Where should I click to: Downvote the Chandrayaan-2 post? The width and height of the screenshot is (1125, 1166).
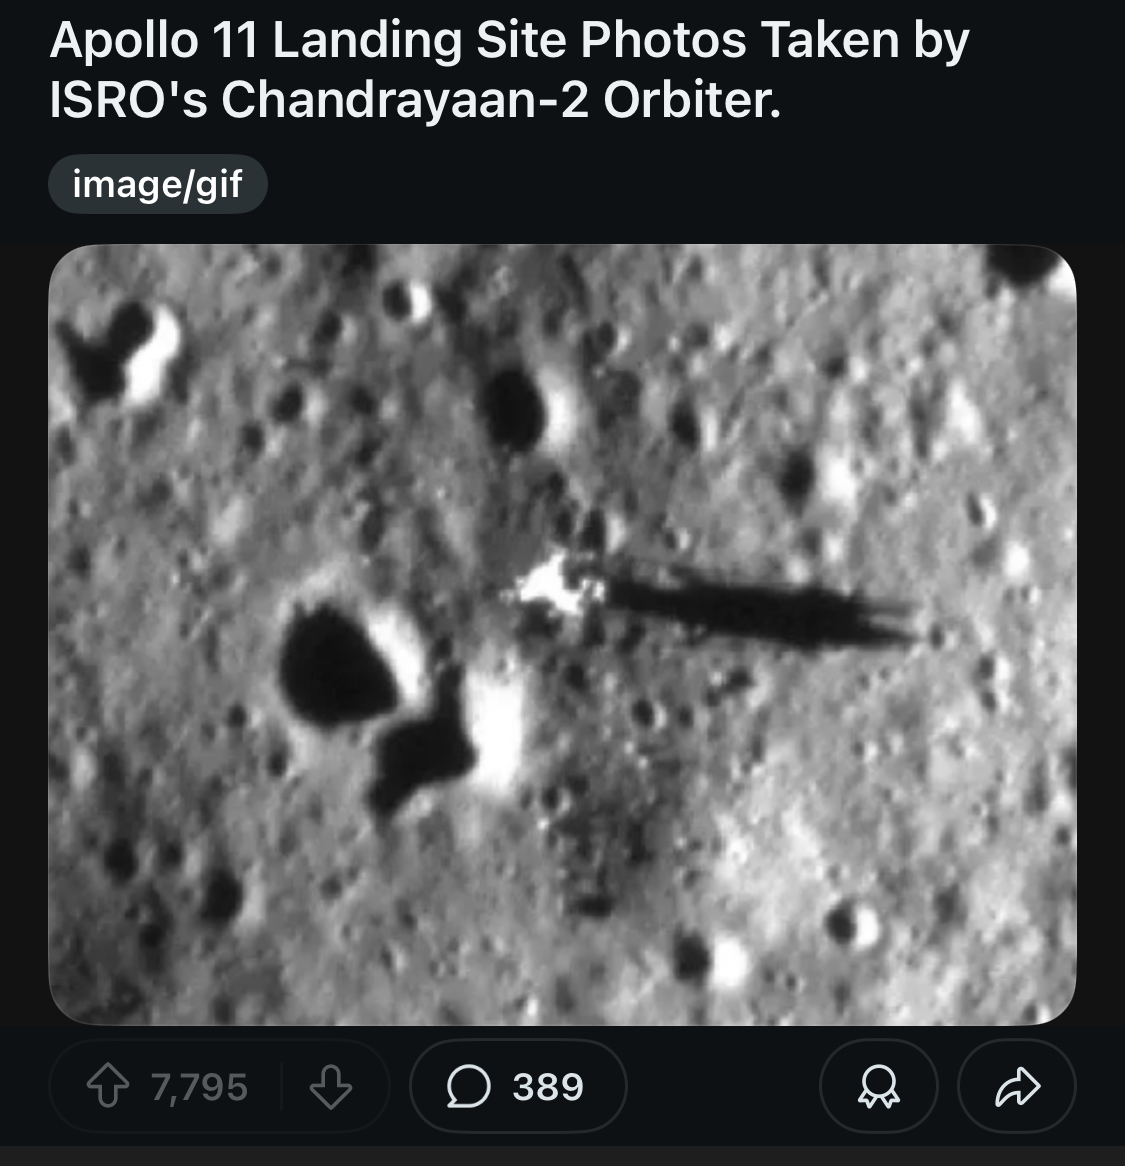tap(330, 1086)
